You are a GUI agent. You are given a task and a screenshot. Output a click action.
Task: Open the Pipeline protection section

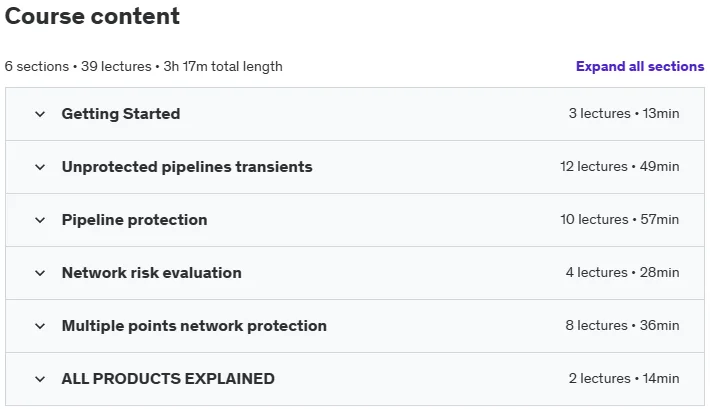pos(134,220)
